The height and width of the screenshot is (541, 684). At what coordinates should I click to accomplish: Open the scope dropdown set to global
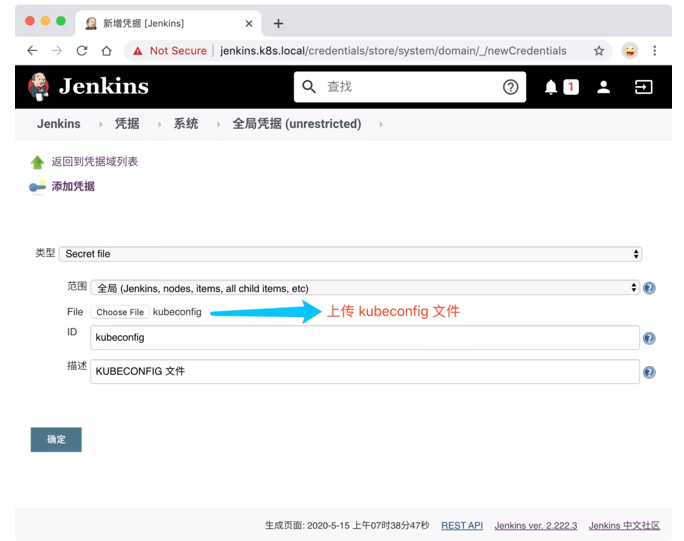coord(365,288)
